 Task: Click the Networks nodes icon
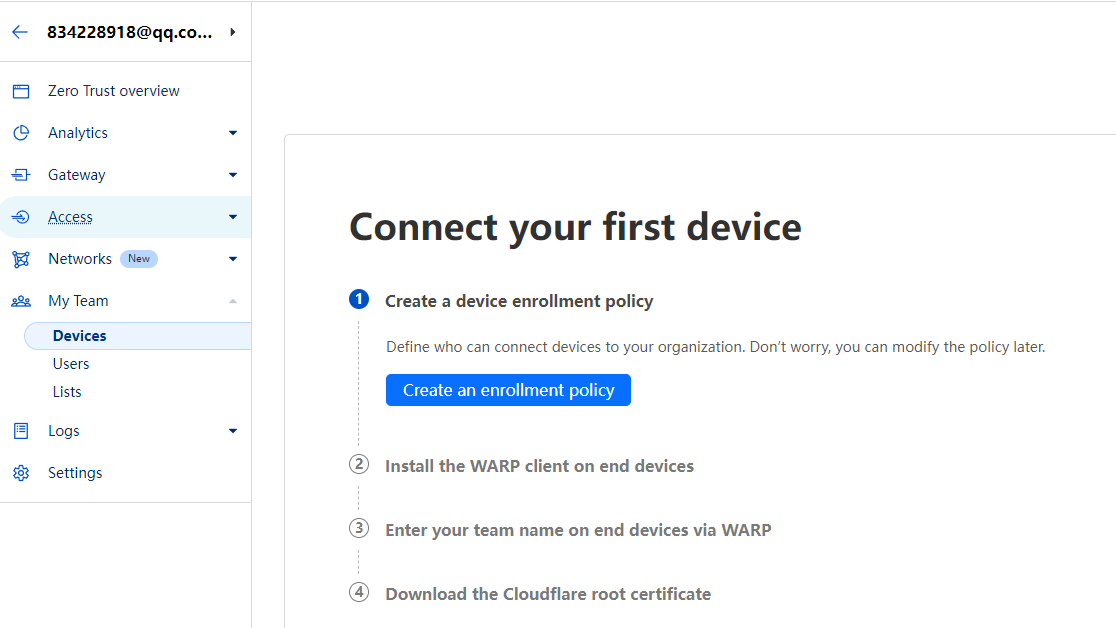coord(21,259)
